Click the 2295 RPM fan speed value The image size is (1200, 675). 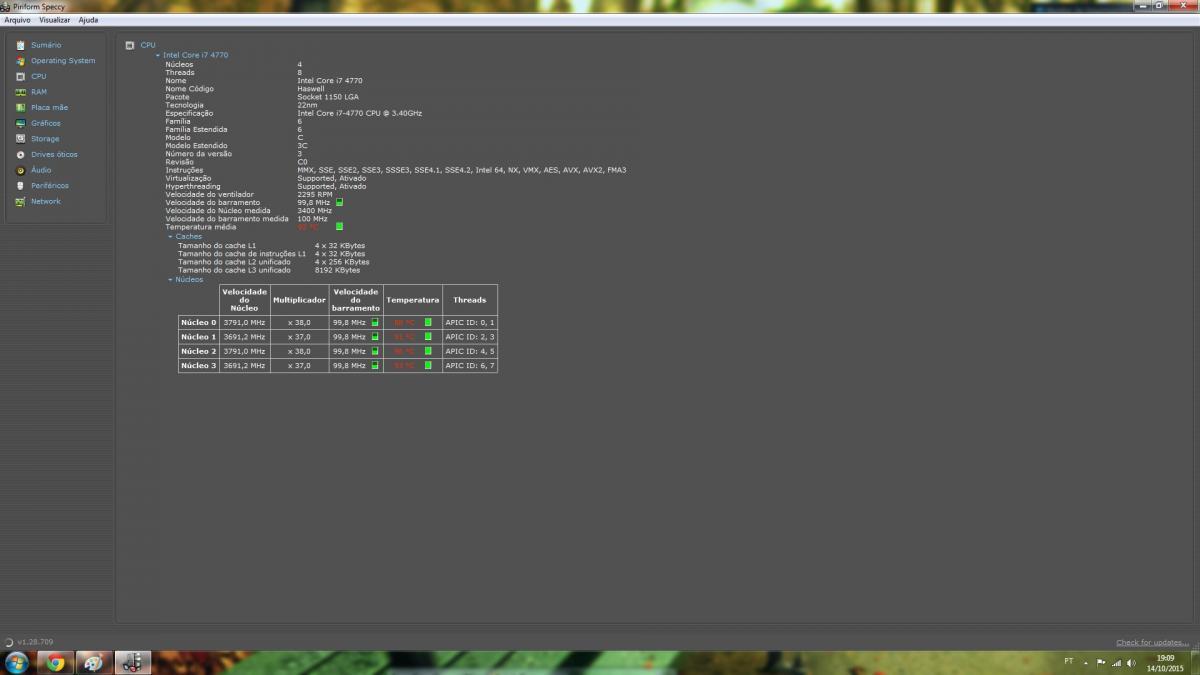[315, 194]
